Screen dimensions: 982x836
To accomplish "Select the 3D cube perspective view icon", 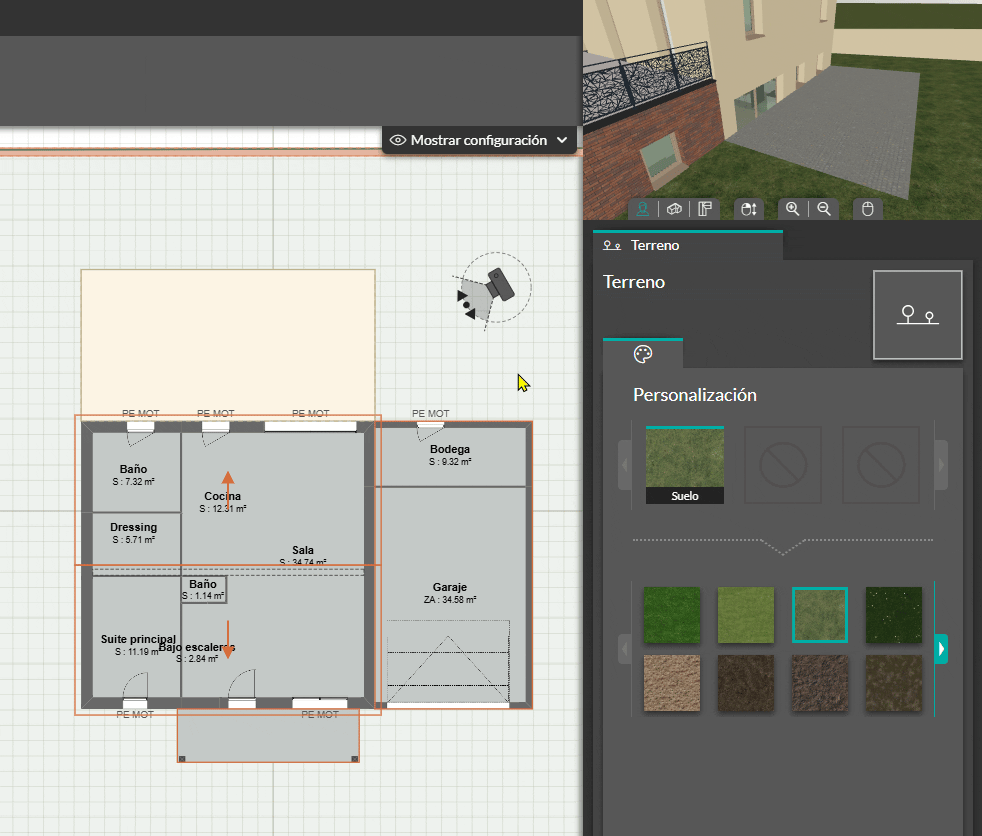I will [x=674, y=209].
